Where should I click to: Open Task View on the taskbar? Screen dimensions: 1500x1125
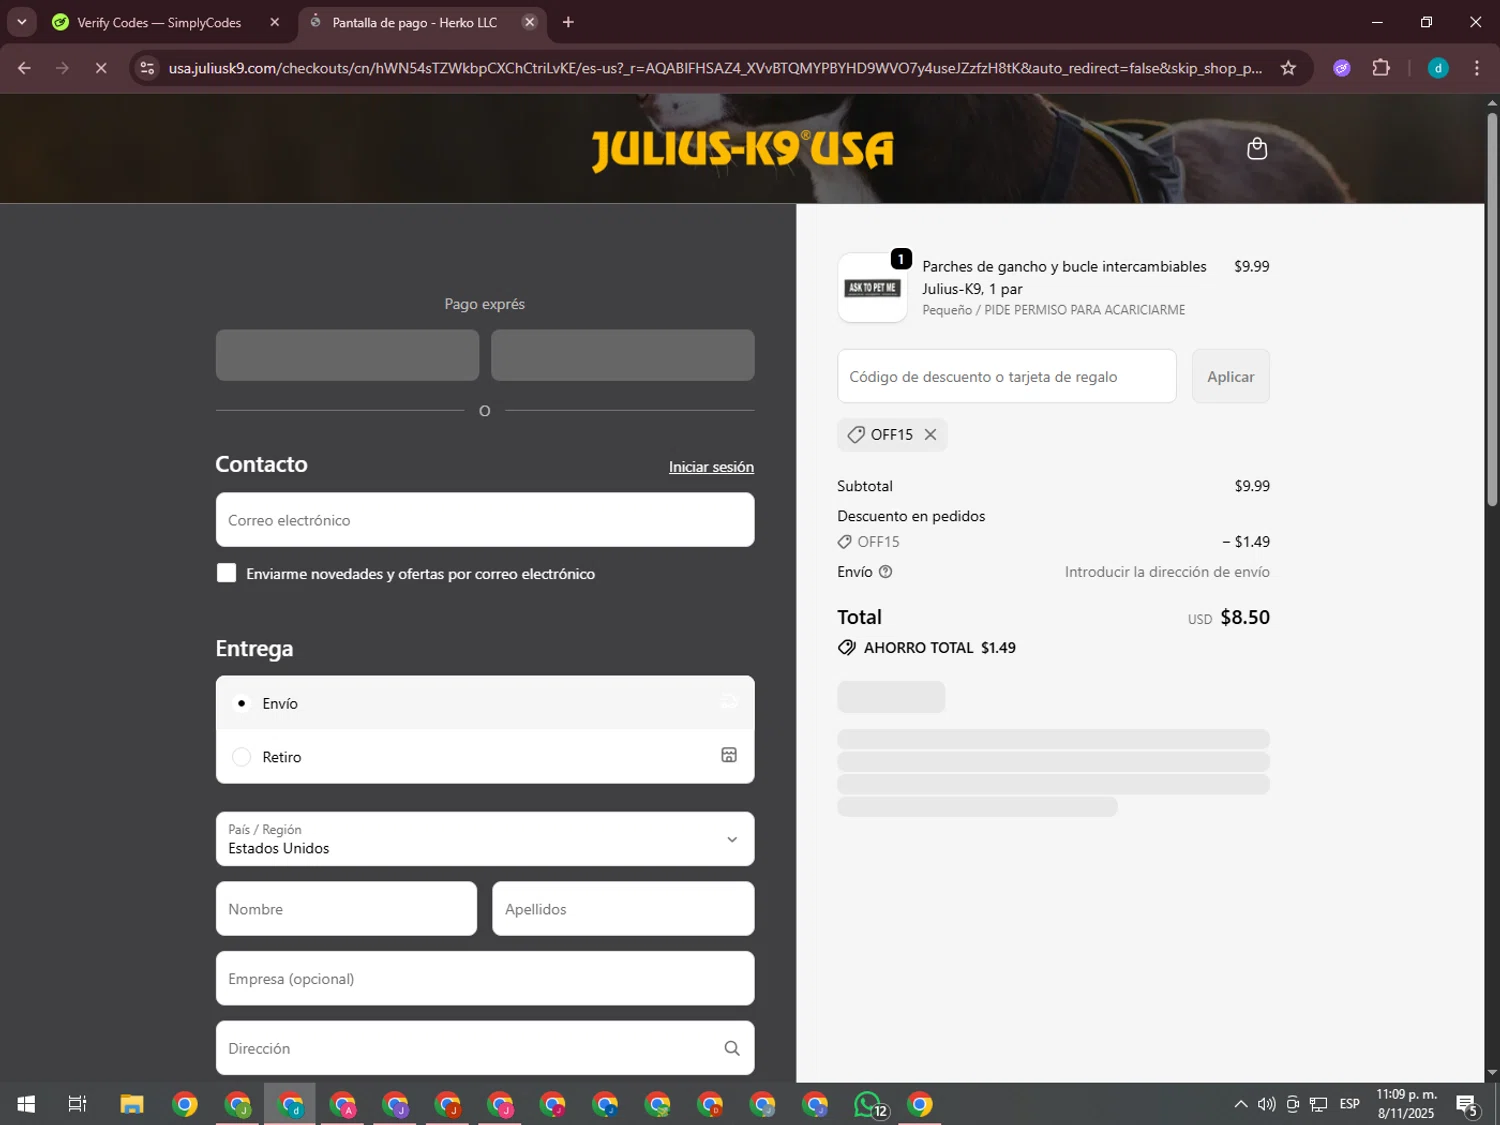(x=77, y=1104)
